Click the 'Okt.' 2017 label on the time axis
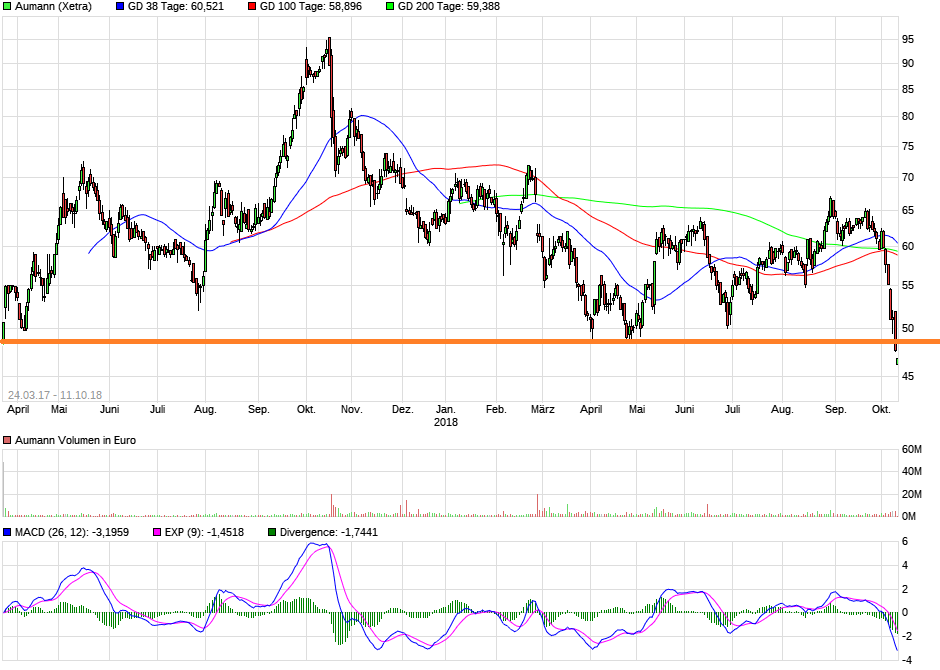 pos(306,409)
